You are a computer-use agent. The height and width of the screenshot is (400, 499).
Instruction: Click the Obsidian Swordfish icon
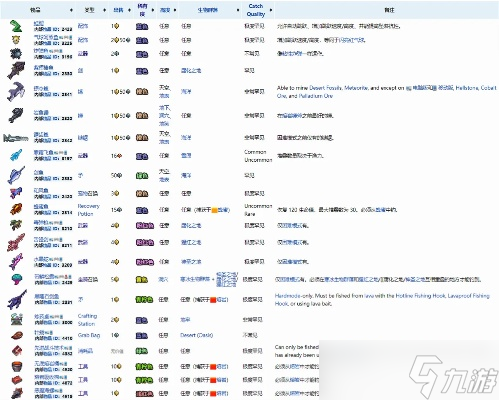(x=16, y=299)
